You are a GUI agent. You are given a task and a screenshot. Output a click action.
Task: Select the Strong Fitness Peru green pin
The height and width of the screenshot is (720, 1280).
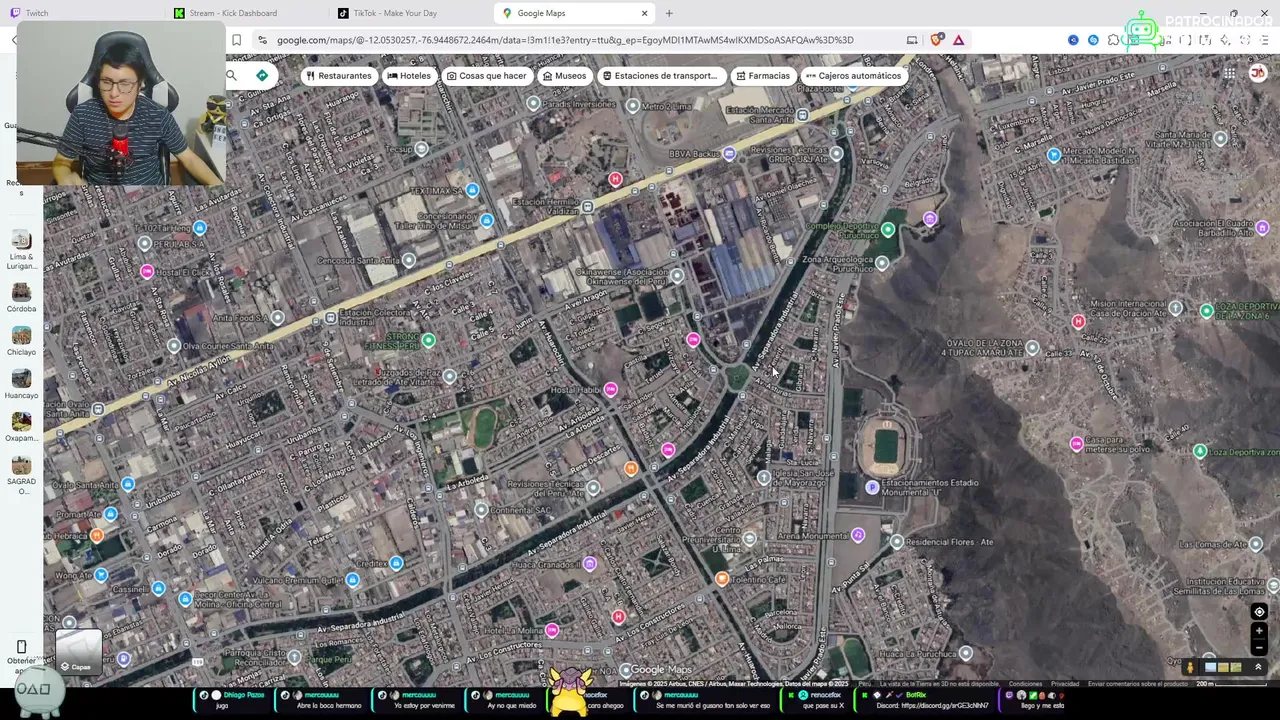(428, 340)
